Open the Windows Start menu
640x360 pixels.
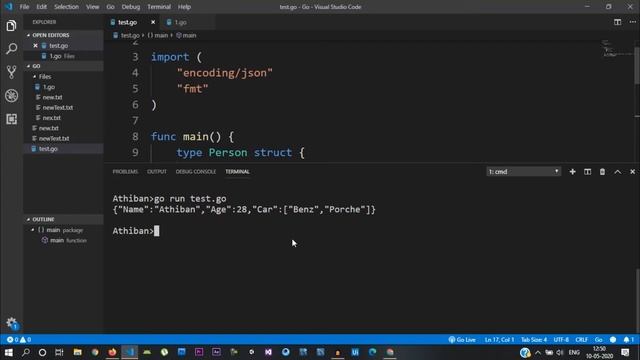point(9,352)
